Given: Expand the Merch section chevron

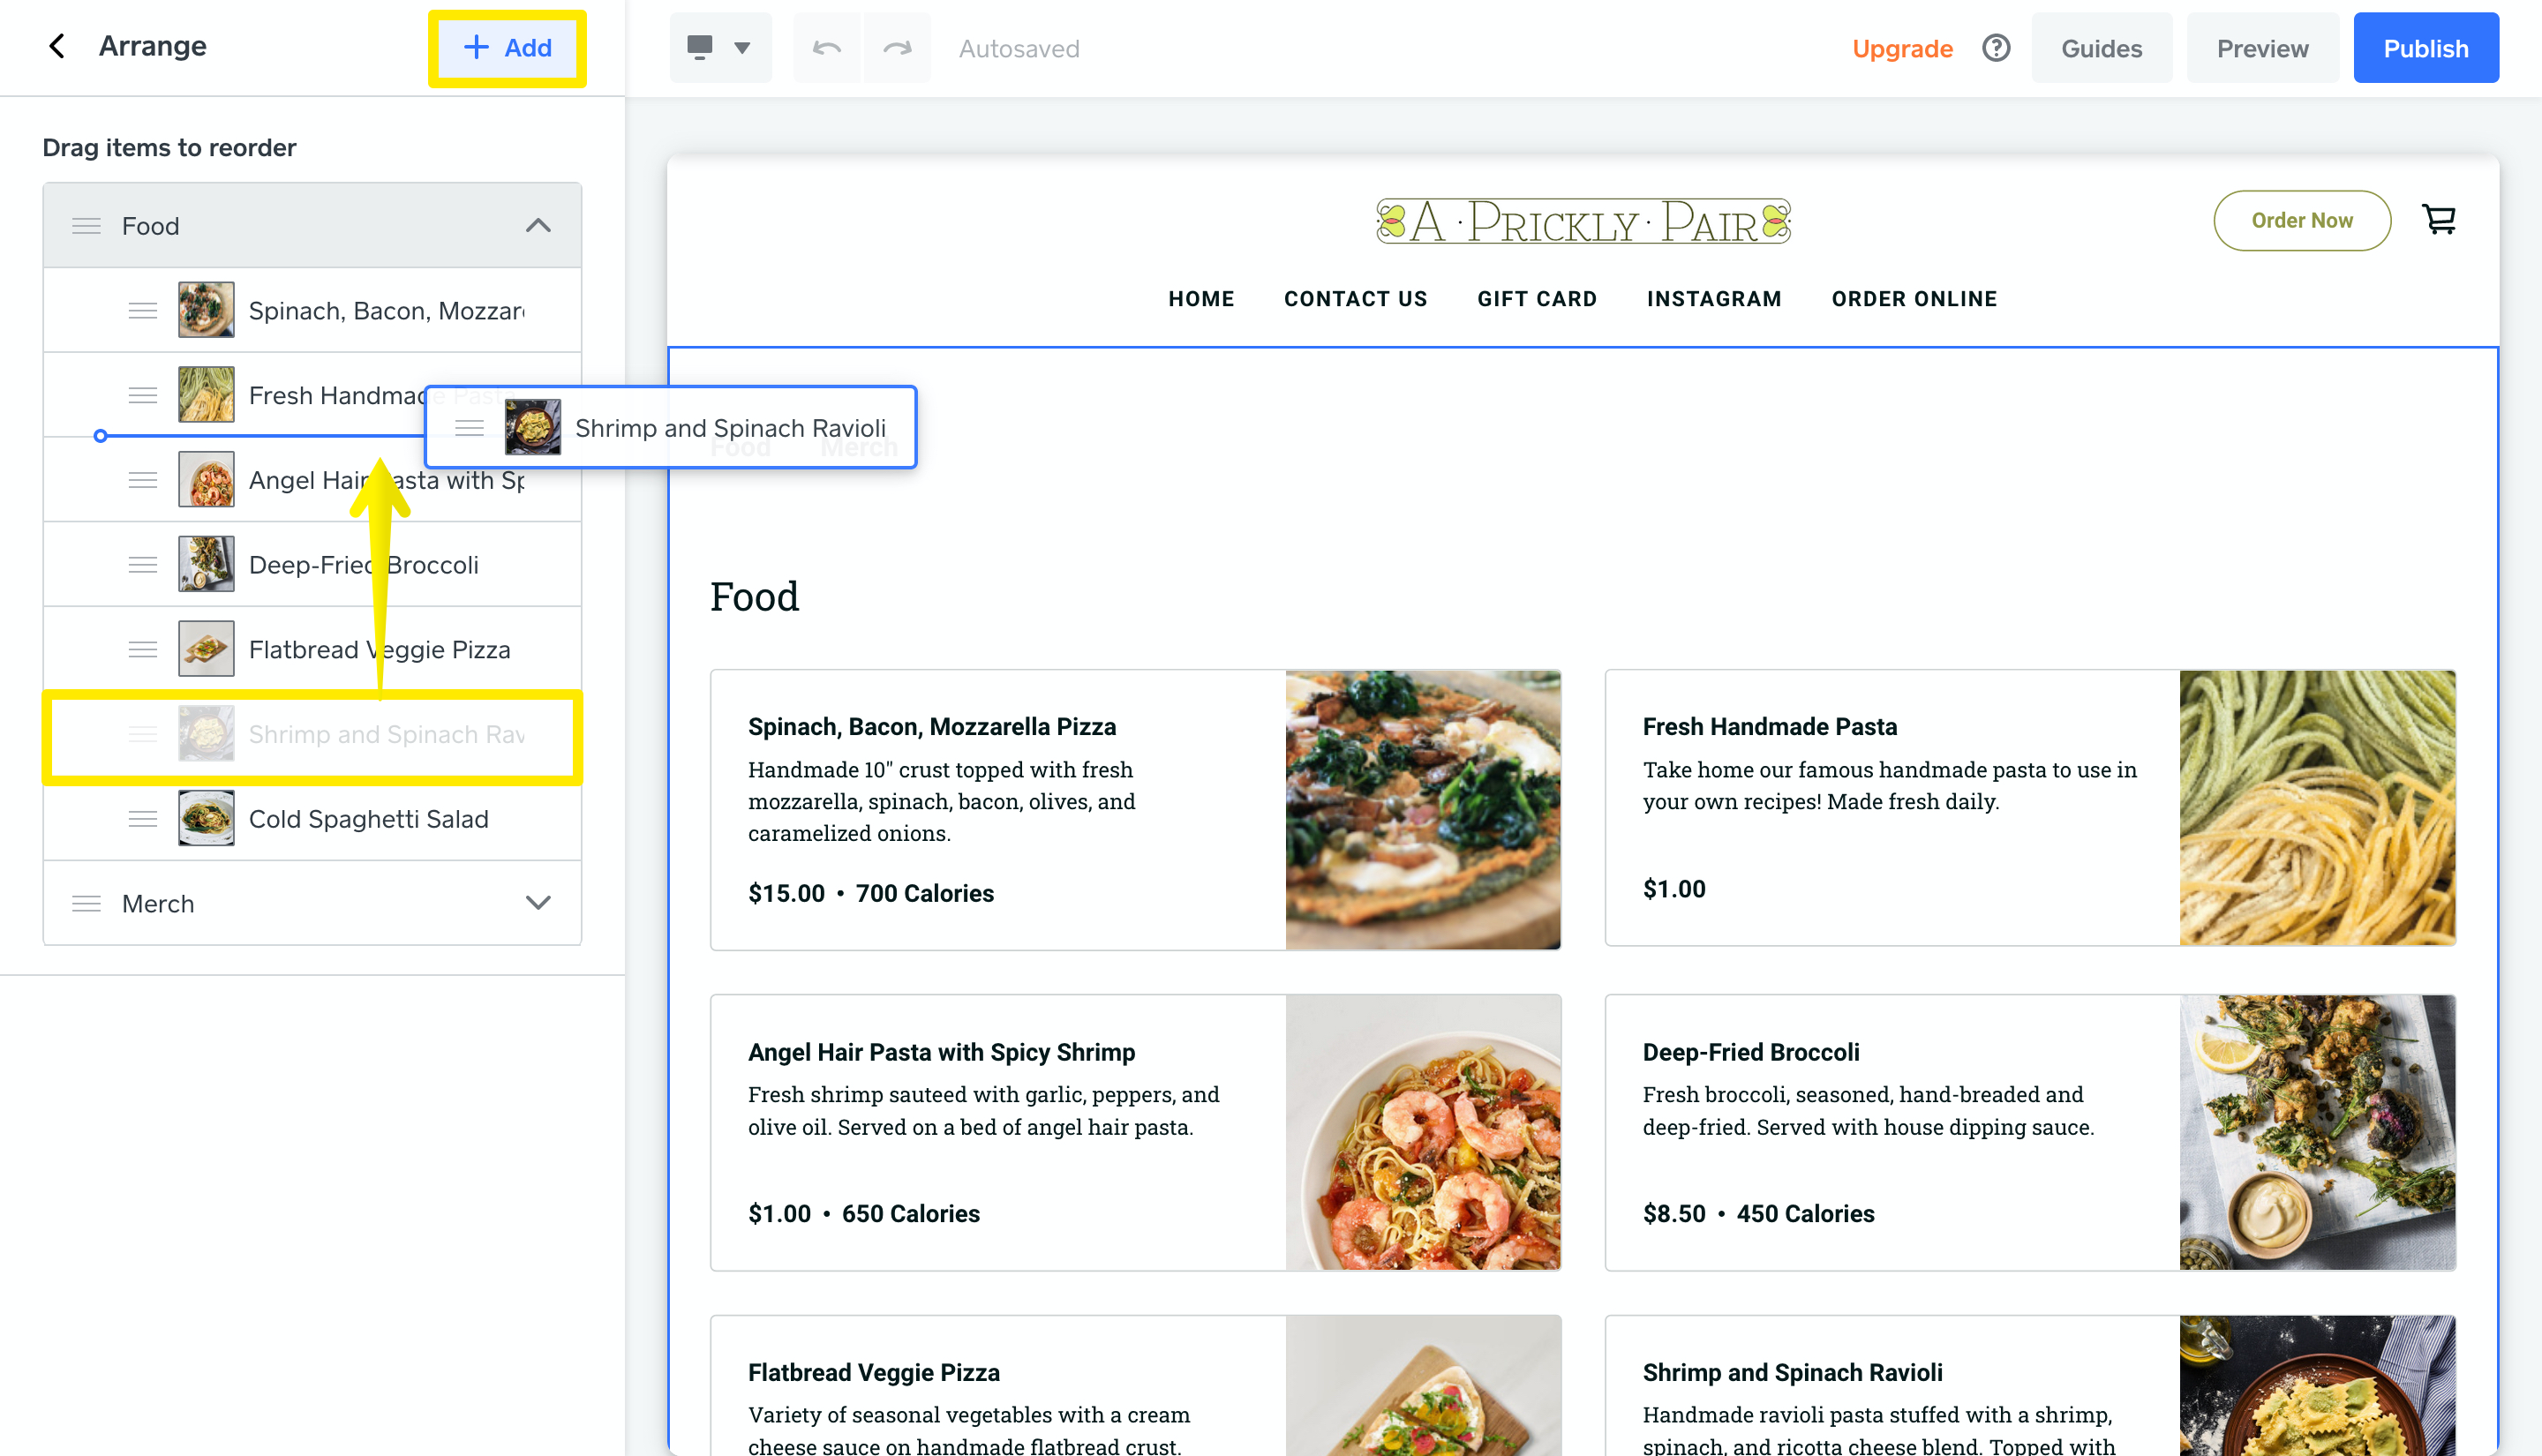Looking at the screenshot, I should pos(538,903).
